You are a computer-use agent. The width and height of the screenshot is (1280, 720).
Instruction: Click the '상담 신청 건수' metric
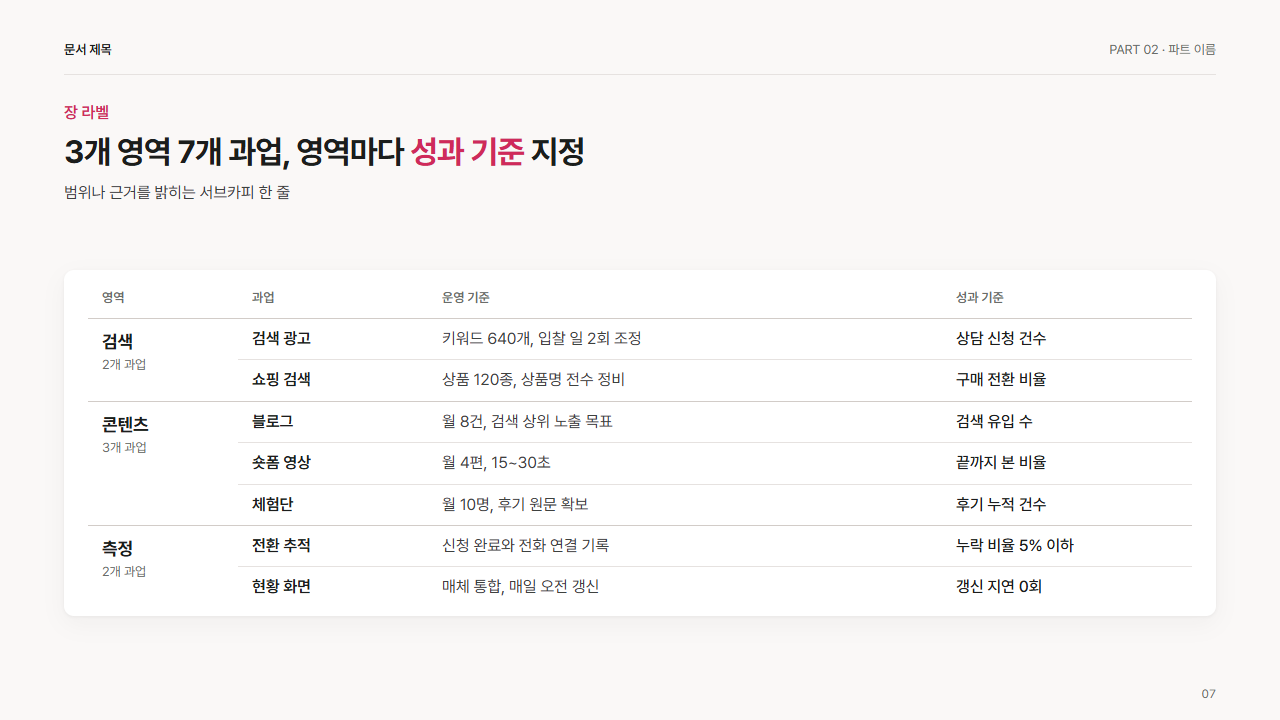(1001, 339)
